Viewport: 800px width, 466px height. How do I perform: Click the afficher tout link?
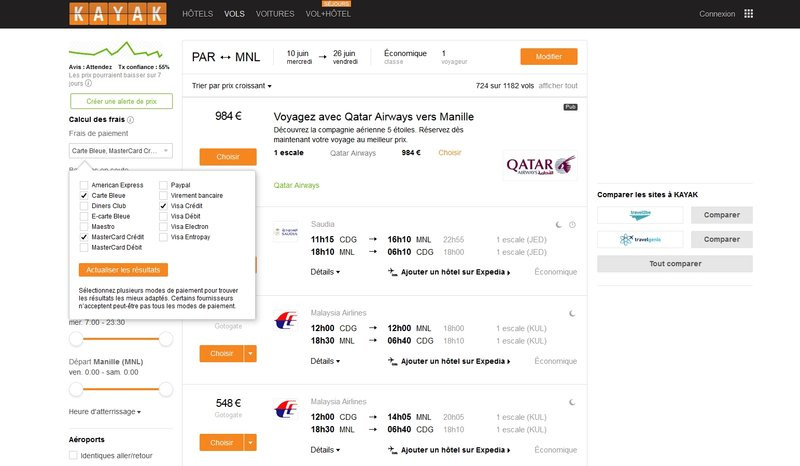tap(558, 86)
